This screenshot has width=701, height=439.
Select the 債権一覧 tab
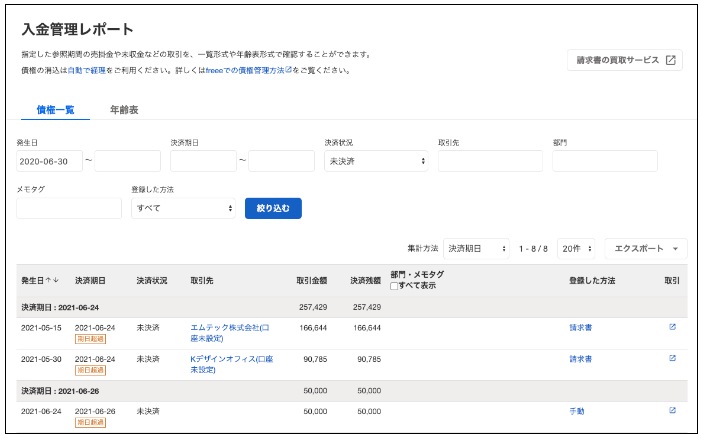[x=55, y=109]
